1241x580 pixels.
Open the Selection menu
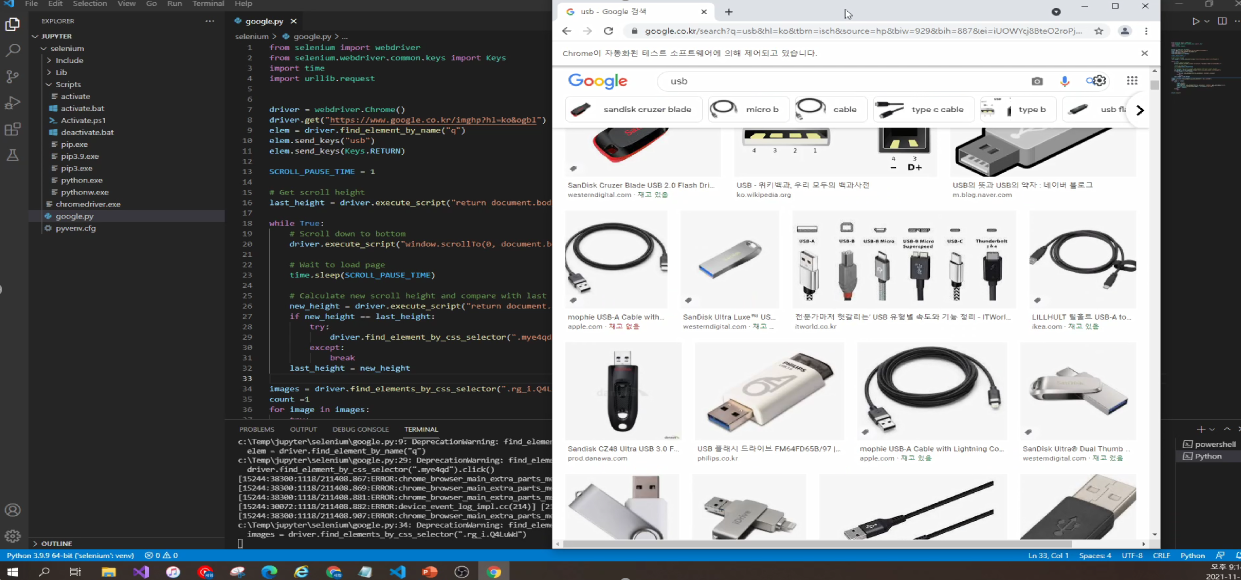click(x=90, y=4)
